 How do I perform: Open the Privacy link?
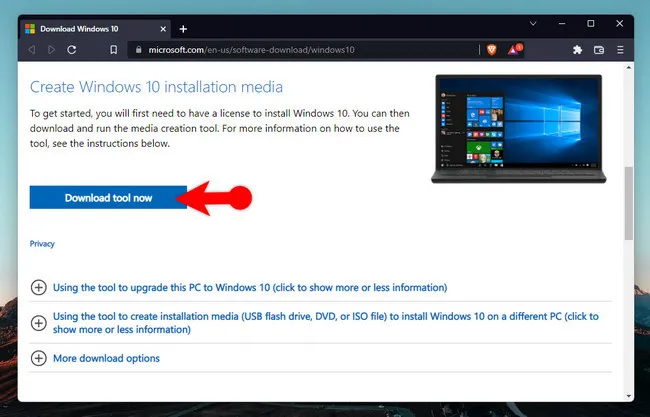(42, 244)
